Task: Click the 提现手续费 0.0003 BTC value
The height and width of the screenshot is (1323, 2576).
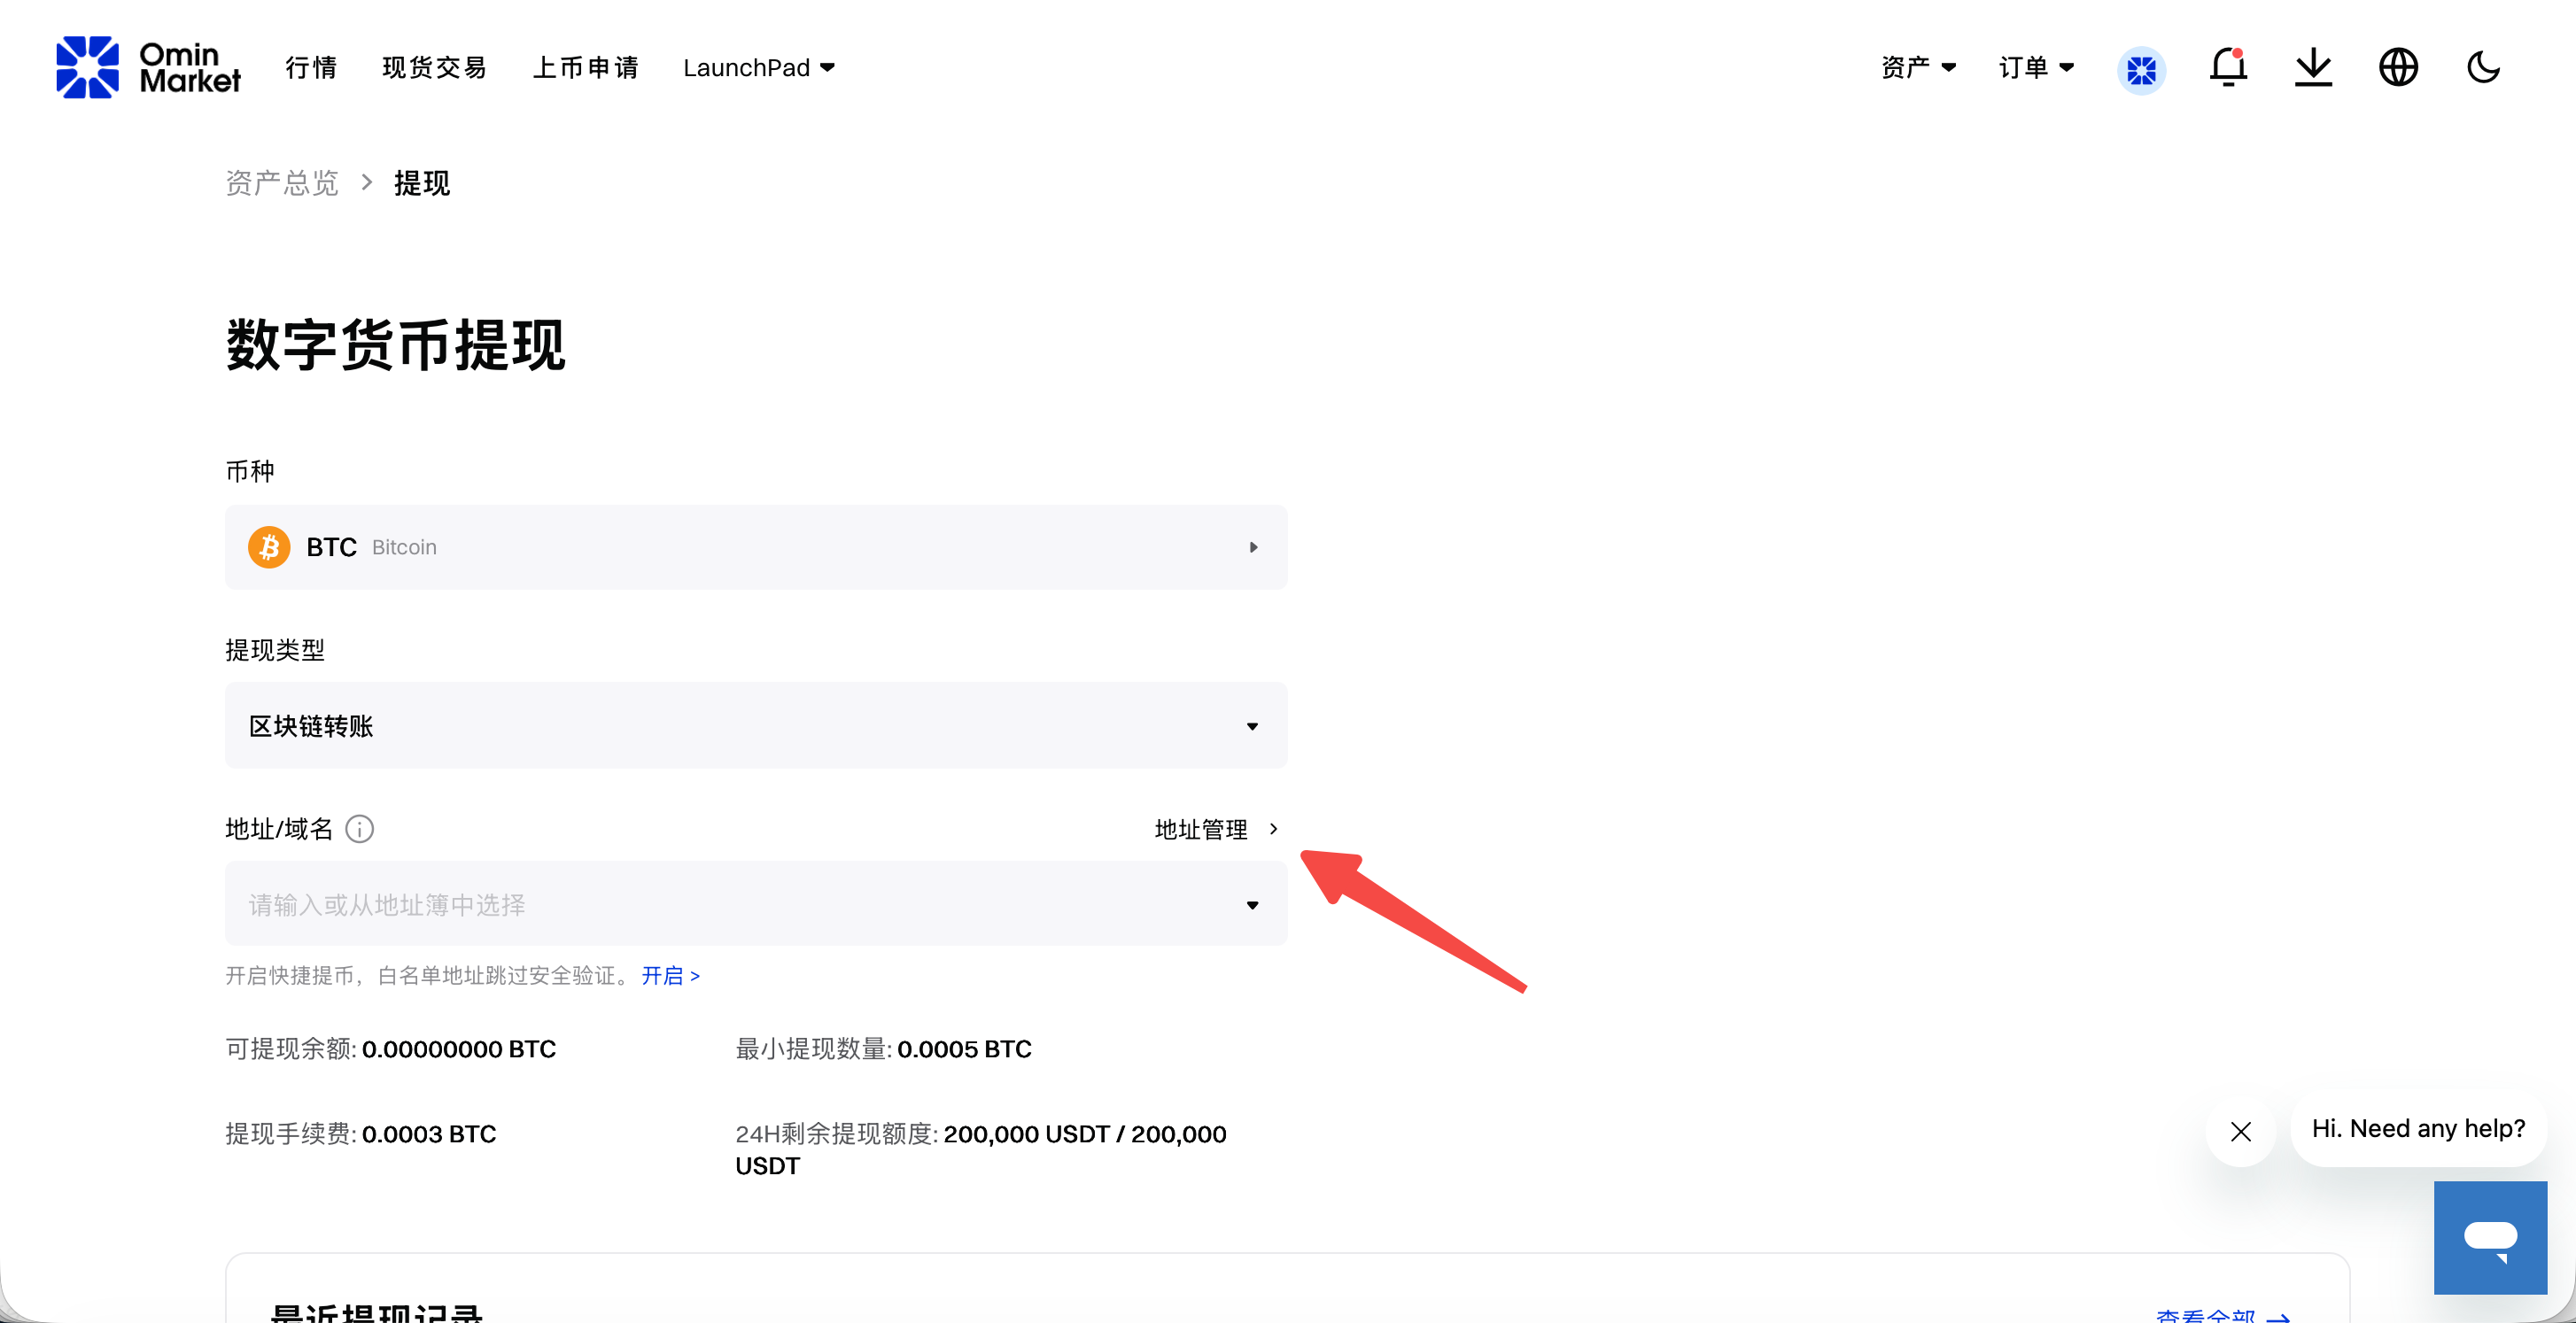Action: 429,1134
